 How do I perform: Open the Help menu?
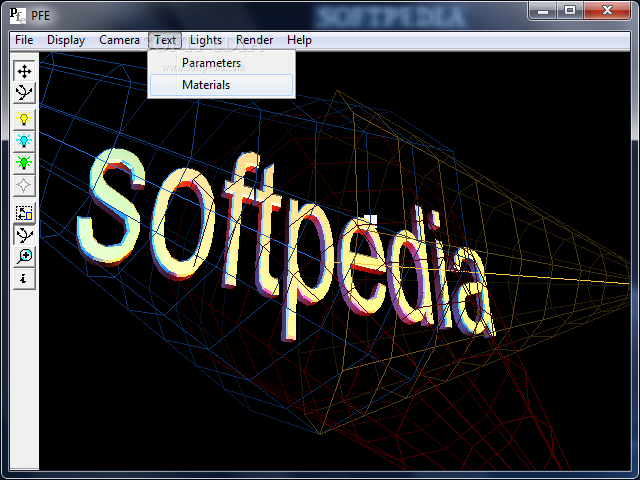[299, 40]
